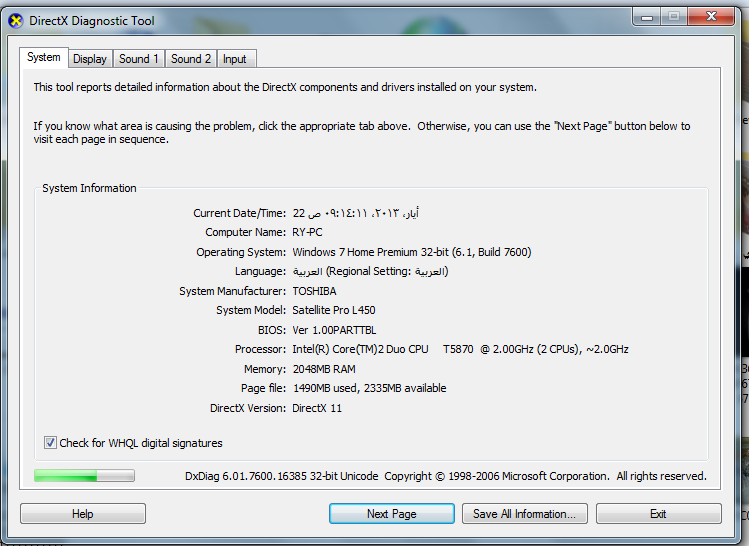Switch to the System tab
The width and height of the screenshot is (749, 546).
click(x=44, y=57)
